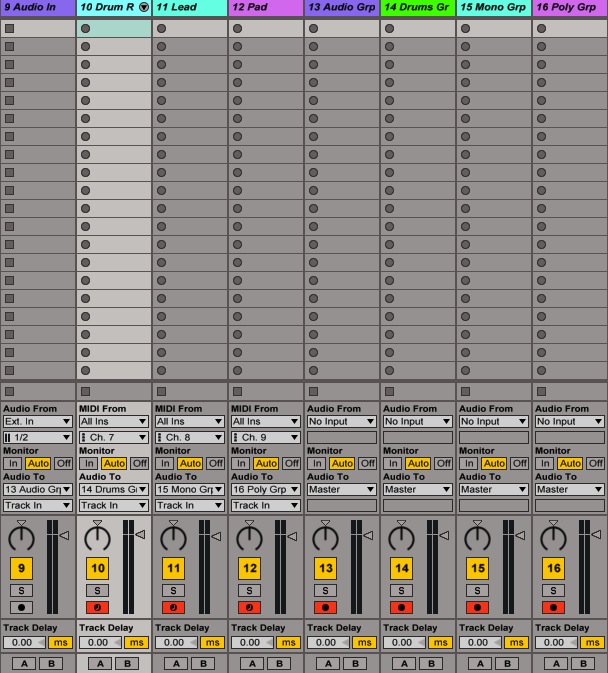Open 13 Audio Grp output dropdown on track 9

click(x=38, y=489)
